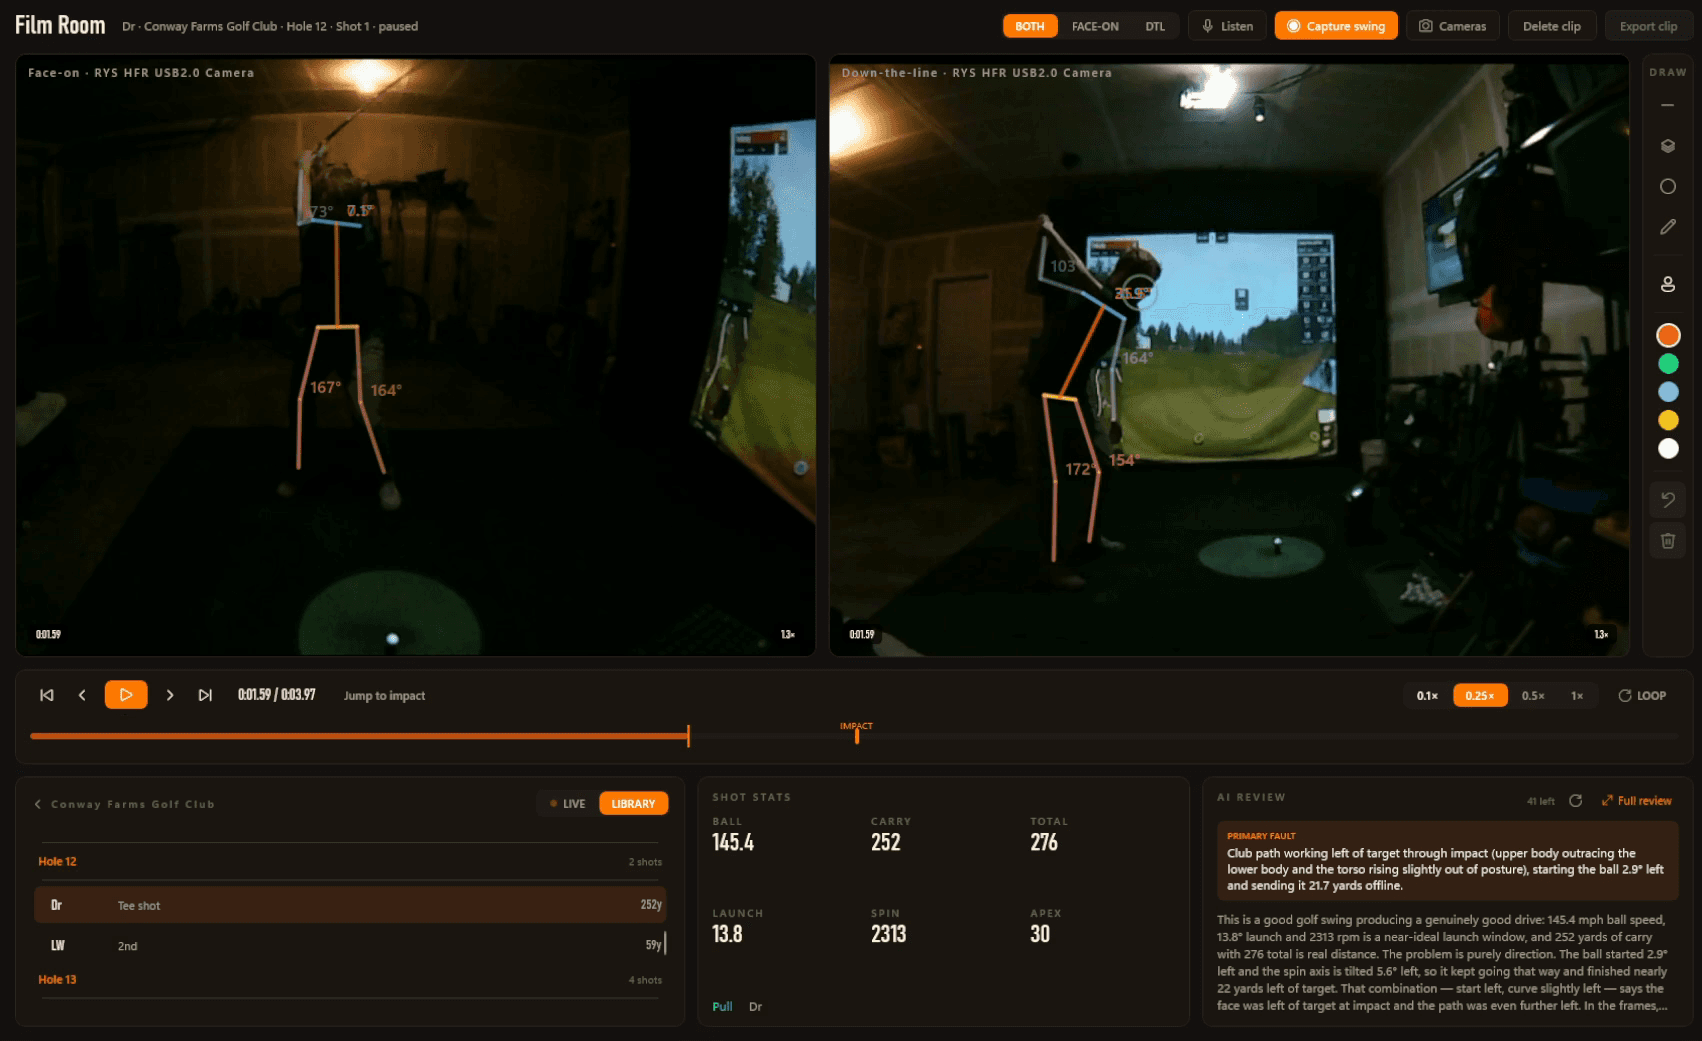Set playback speed to 0.25×
This screenshot has width=1702, height=1041.
1480,696
